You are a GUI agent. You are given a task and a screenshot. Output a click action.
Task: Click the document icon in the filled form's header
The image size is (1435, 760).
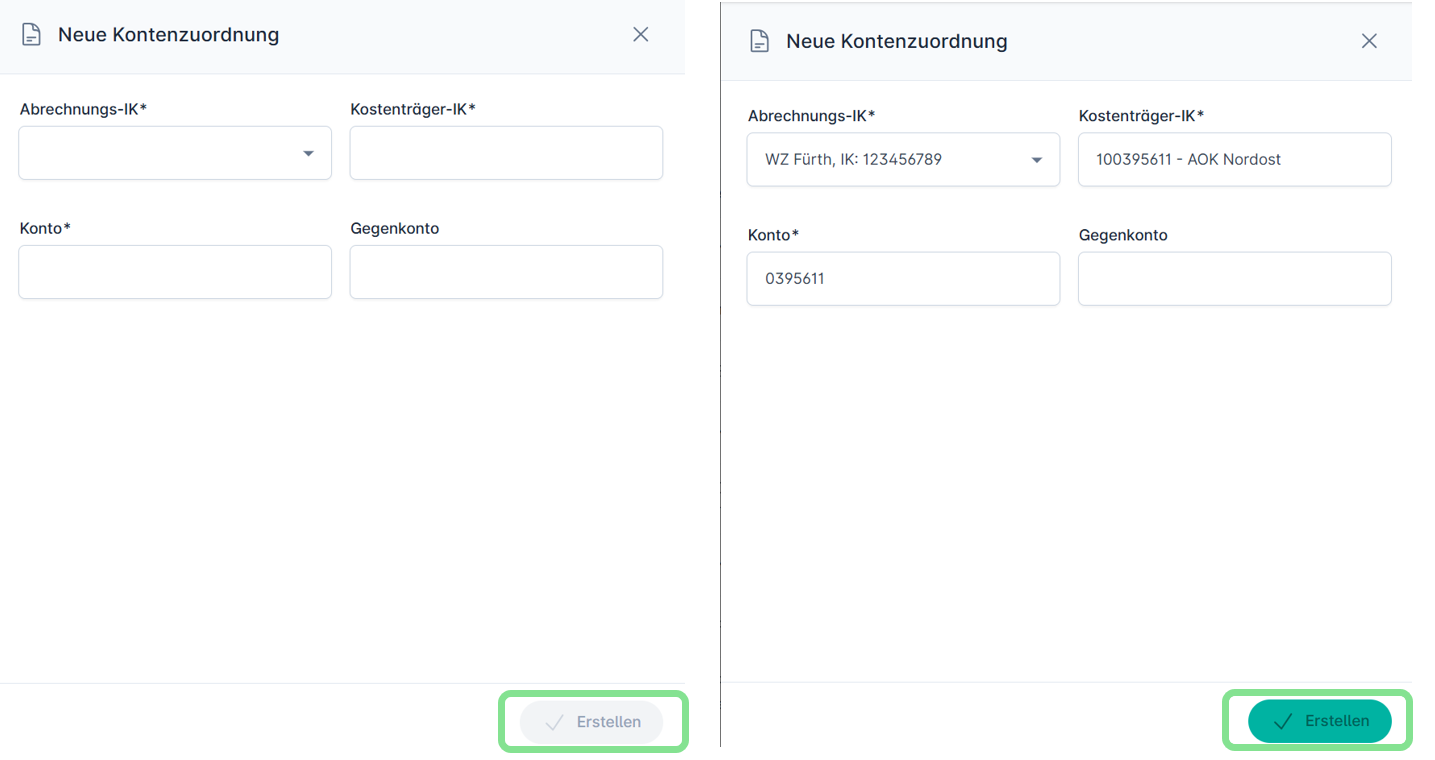(760, 42)
